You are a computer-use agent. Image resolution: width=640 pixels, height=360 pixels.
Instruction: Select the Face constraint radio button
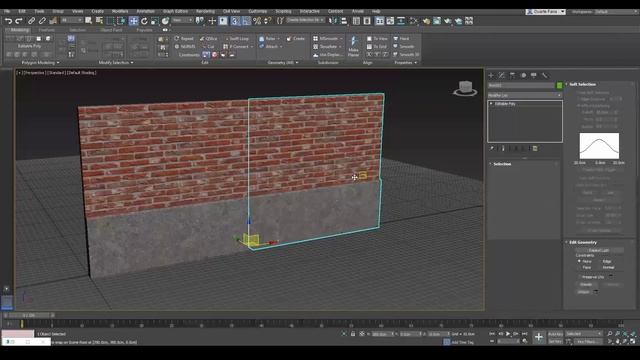click(579, 267)
